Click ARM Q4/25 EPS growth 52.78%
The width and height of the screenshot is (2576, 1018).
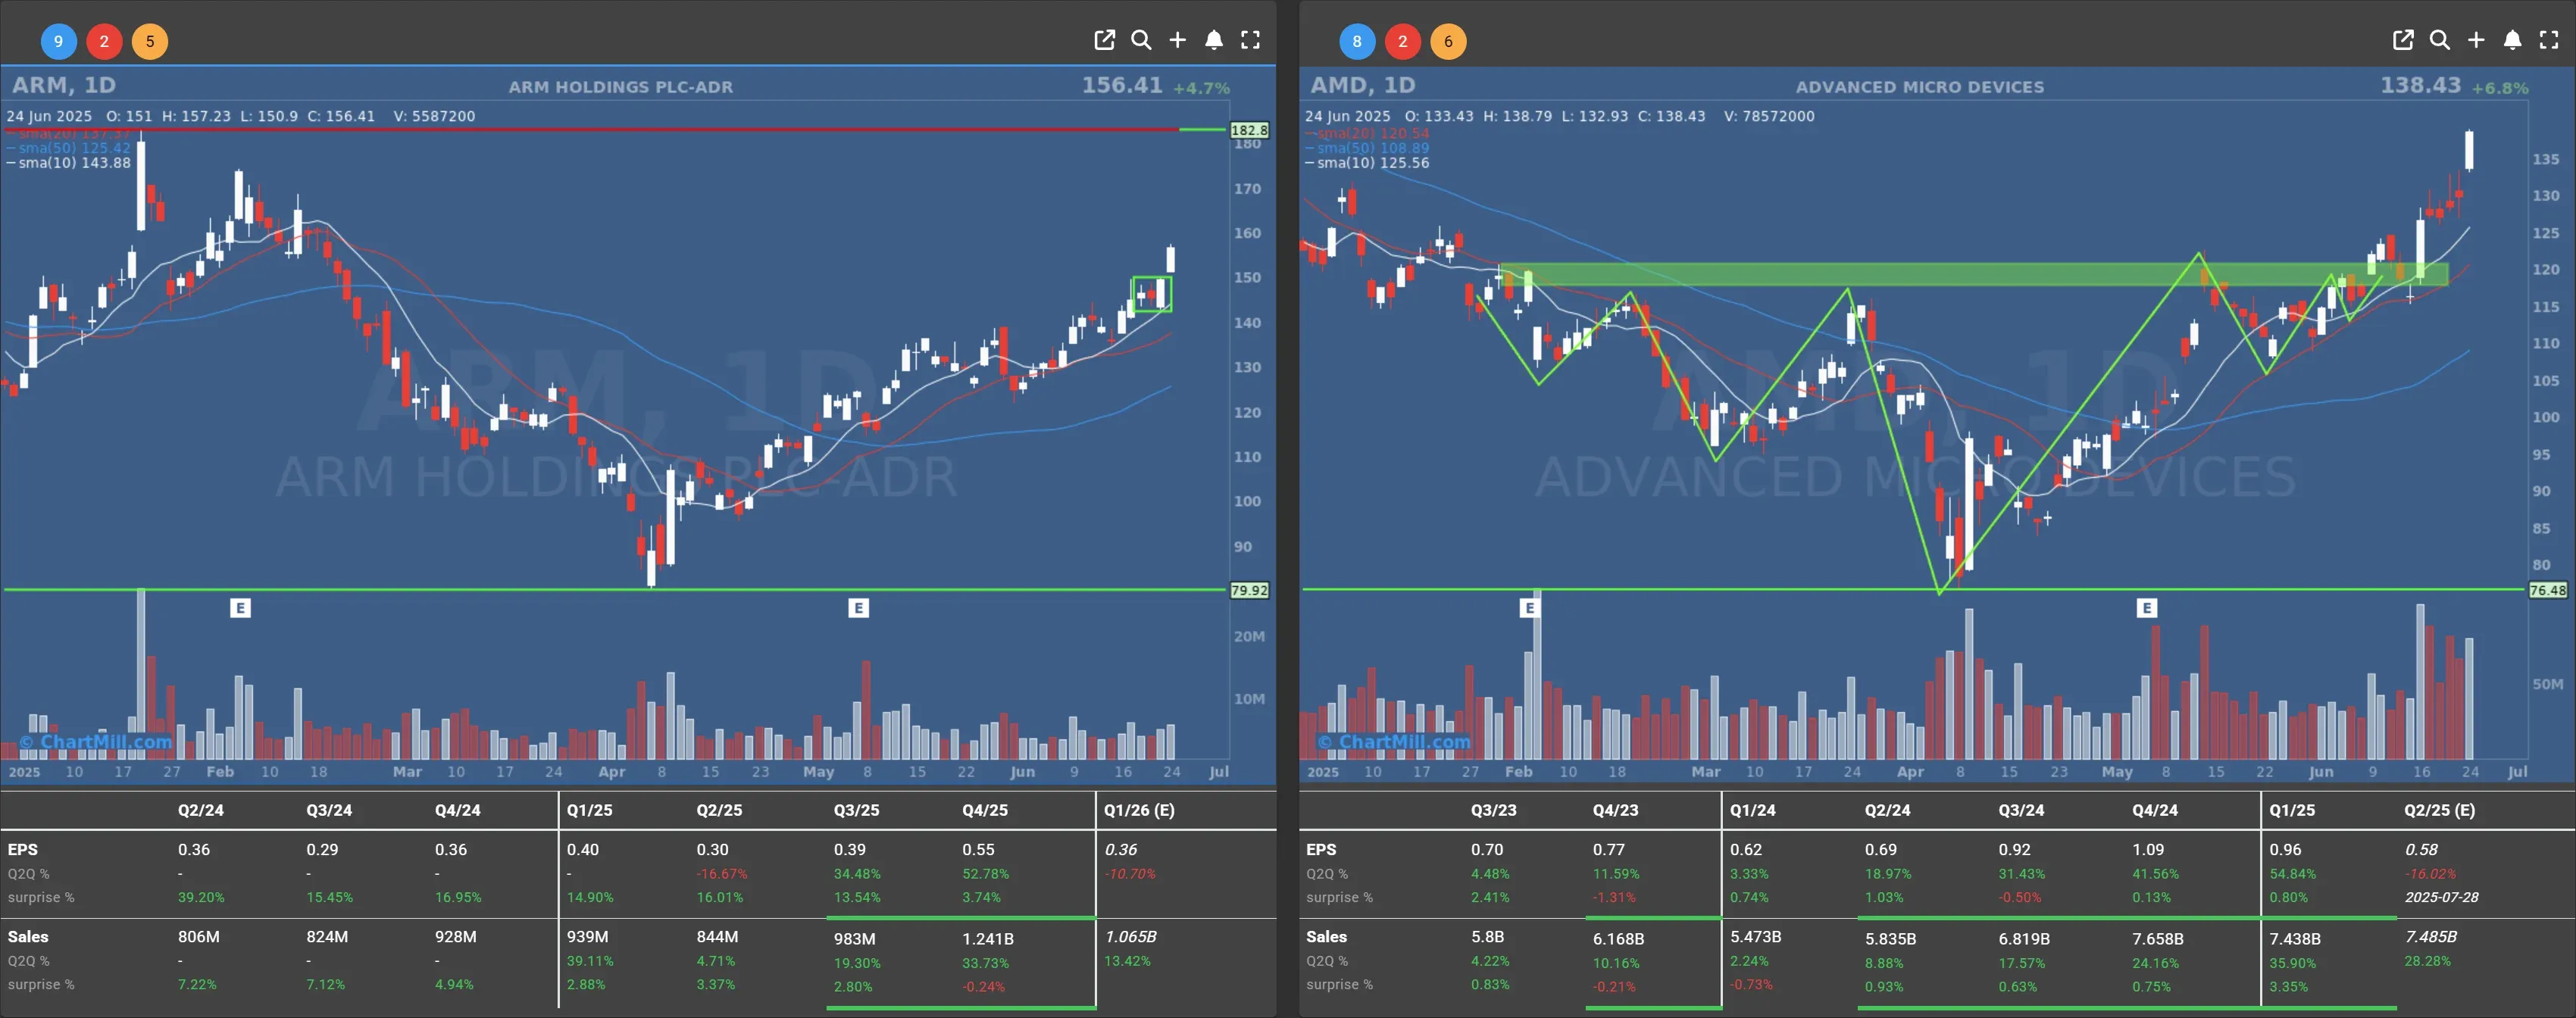tap(985, 874)
